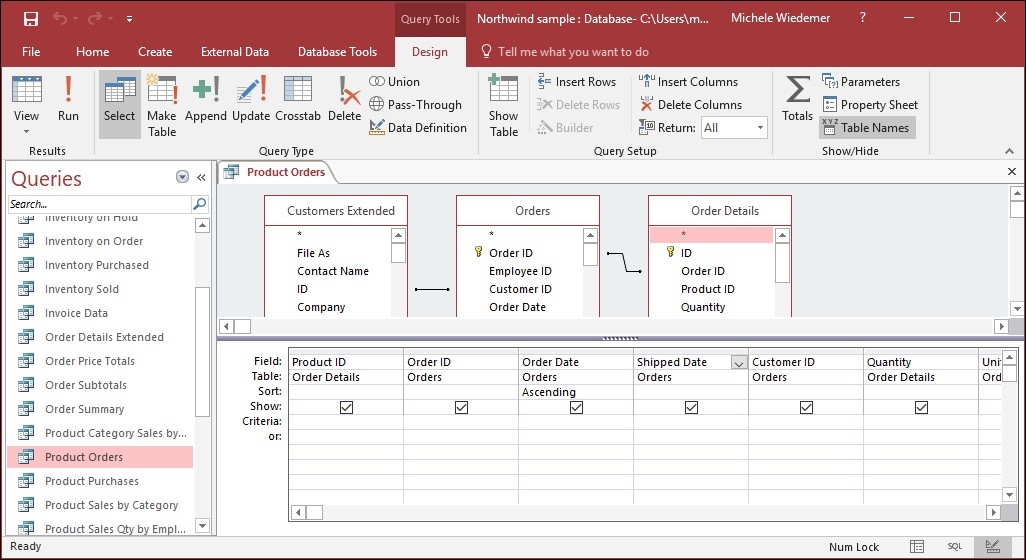Open Product Sales by Category query

(x=111, y=505)
